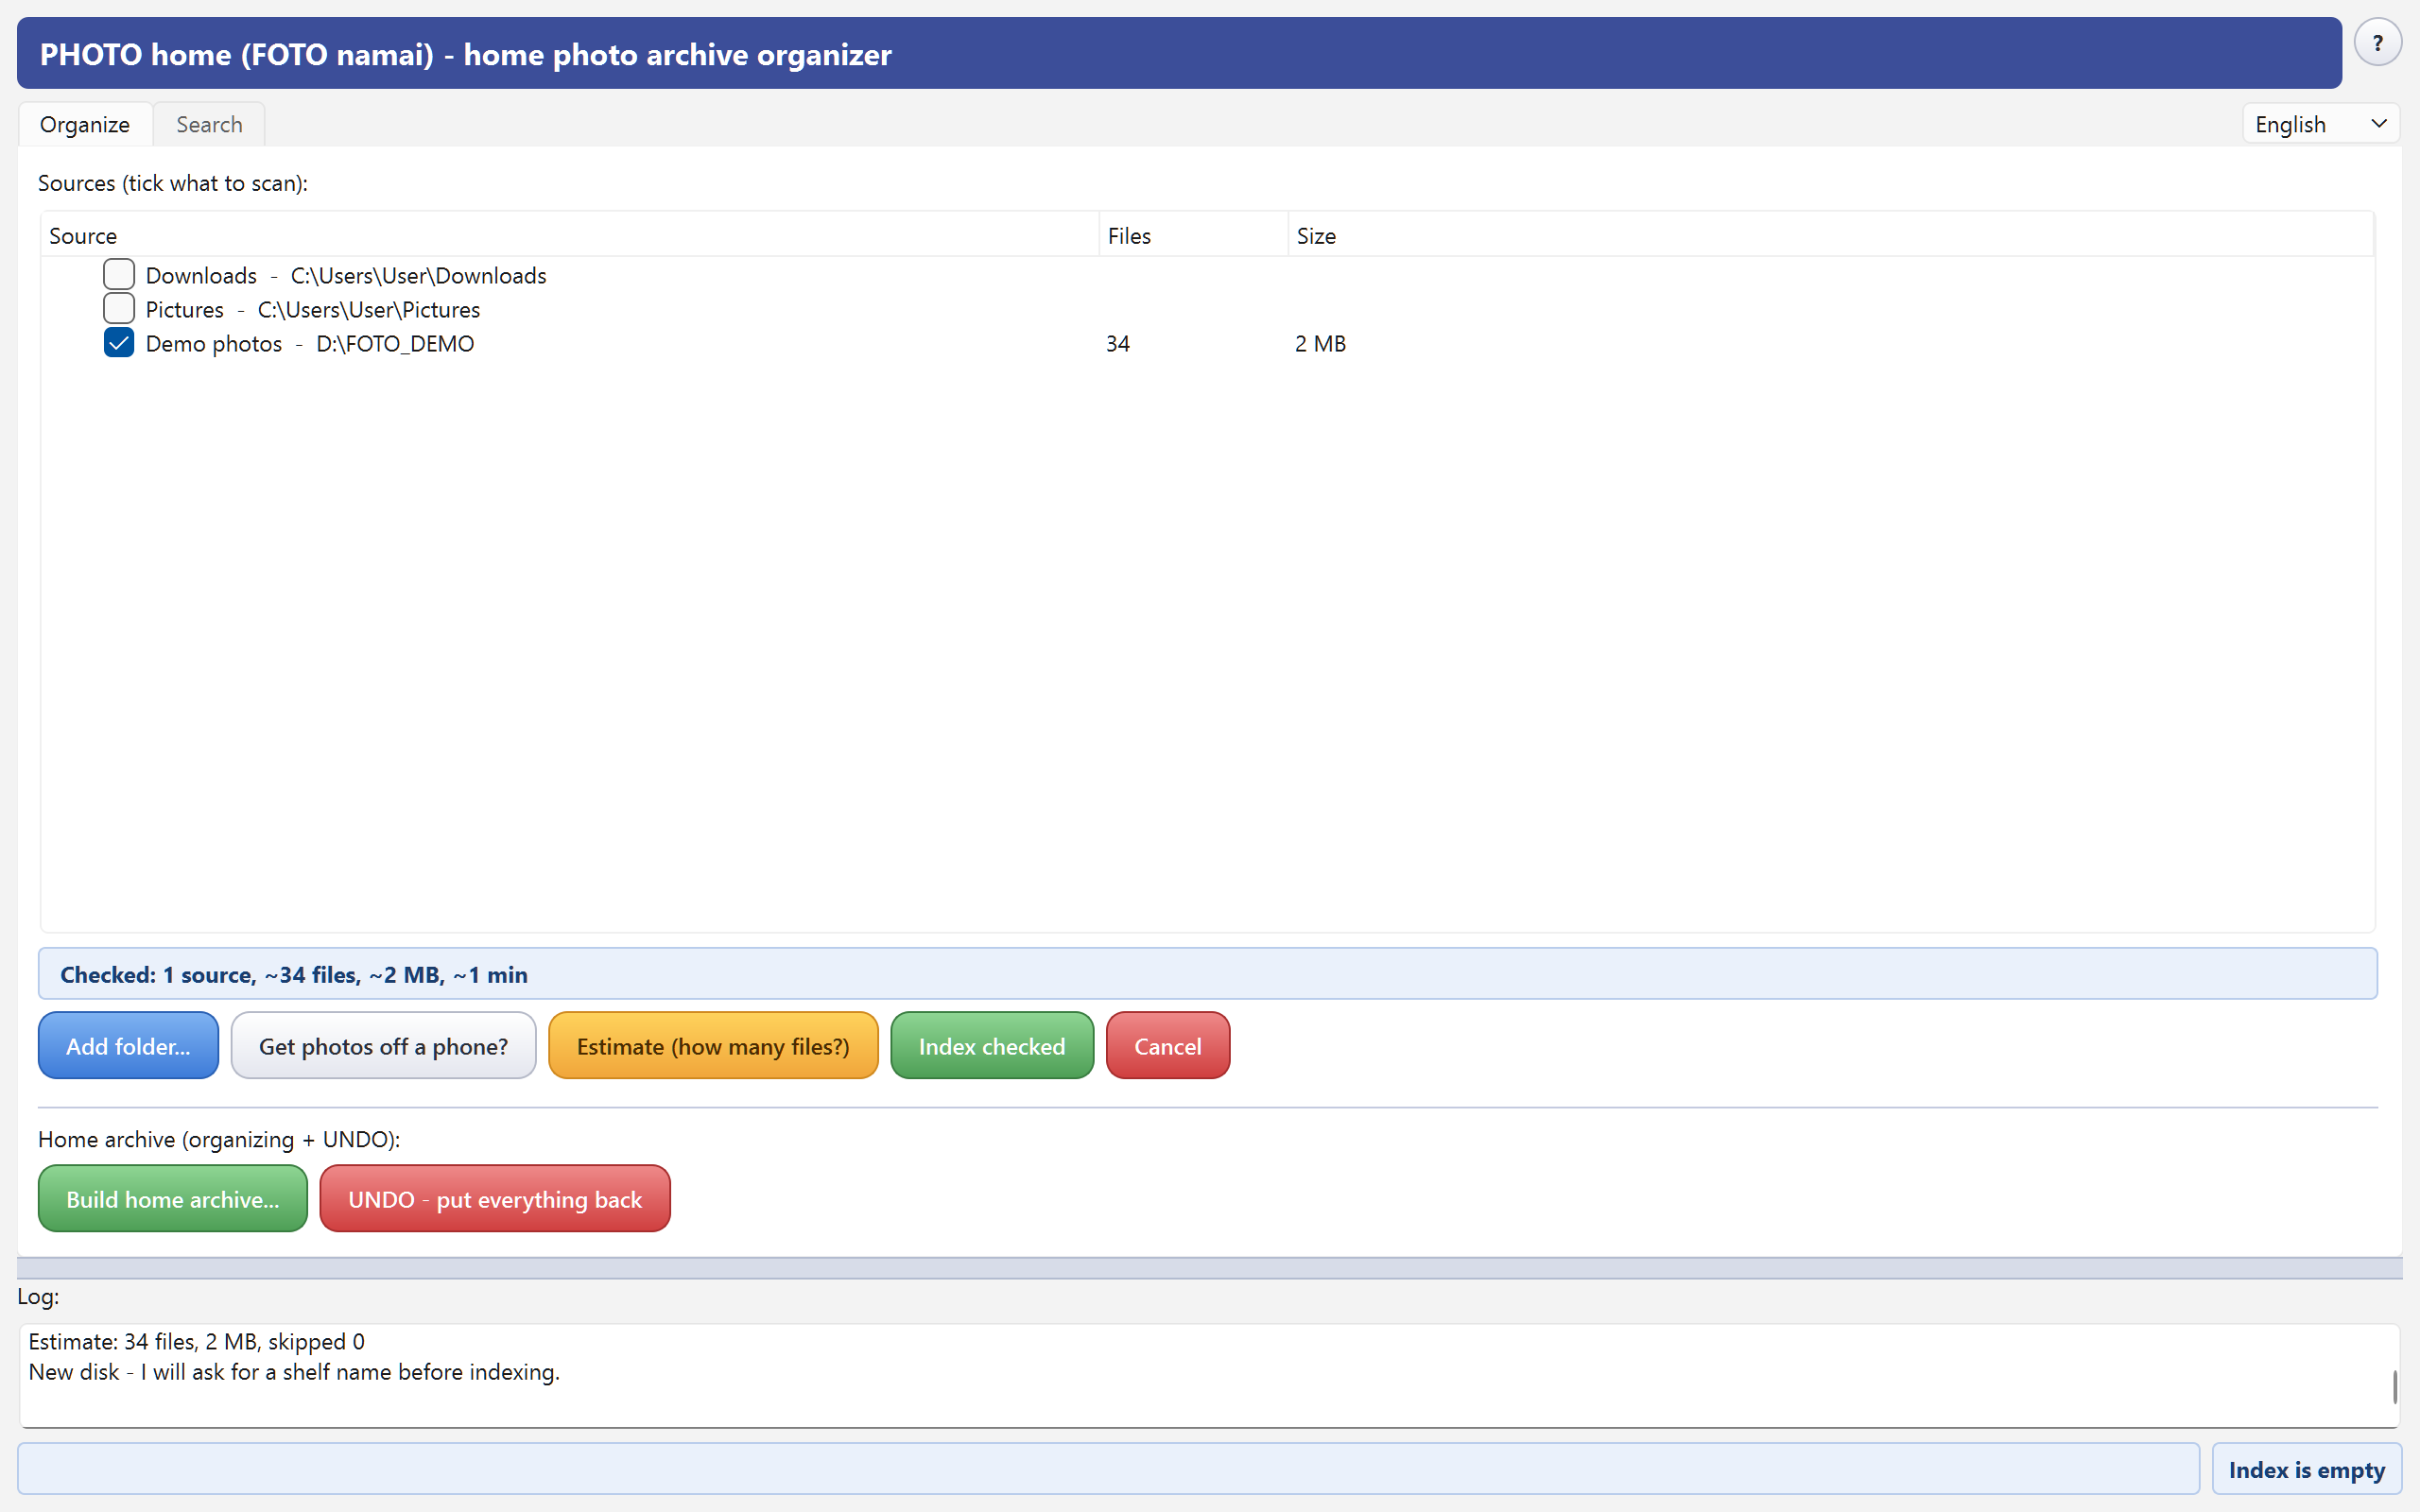This screenshot has height=1512, width=2420.
Task: Click the log line about Estimate
Action: 197,1342
